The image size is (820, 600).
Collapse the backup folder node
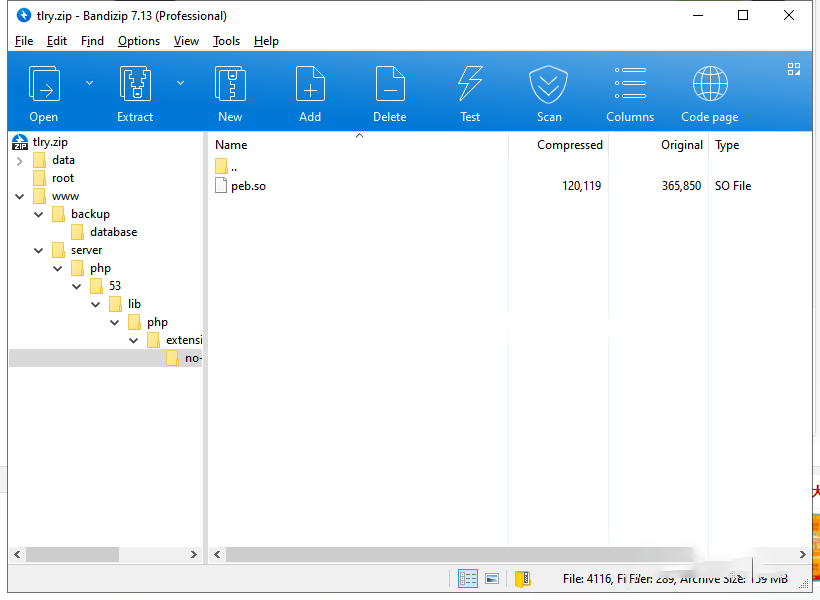(39, 214)
